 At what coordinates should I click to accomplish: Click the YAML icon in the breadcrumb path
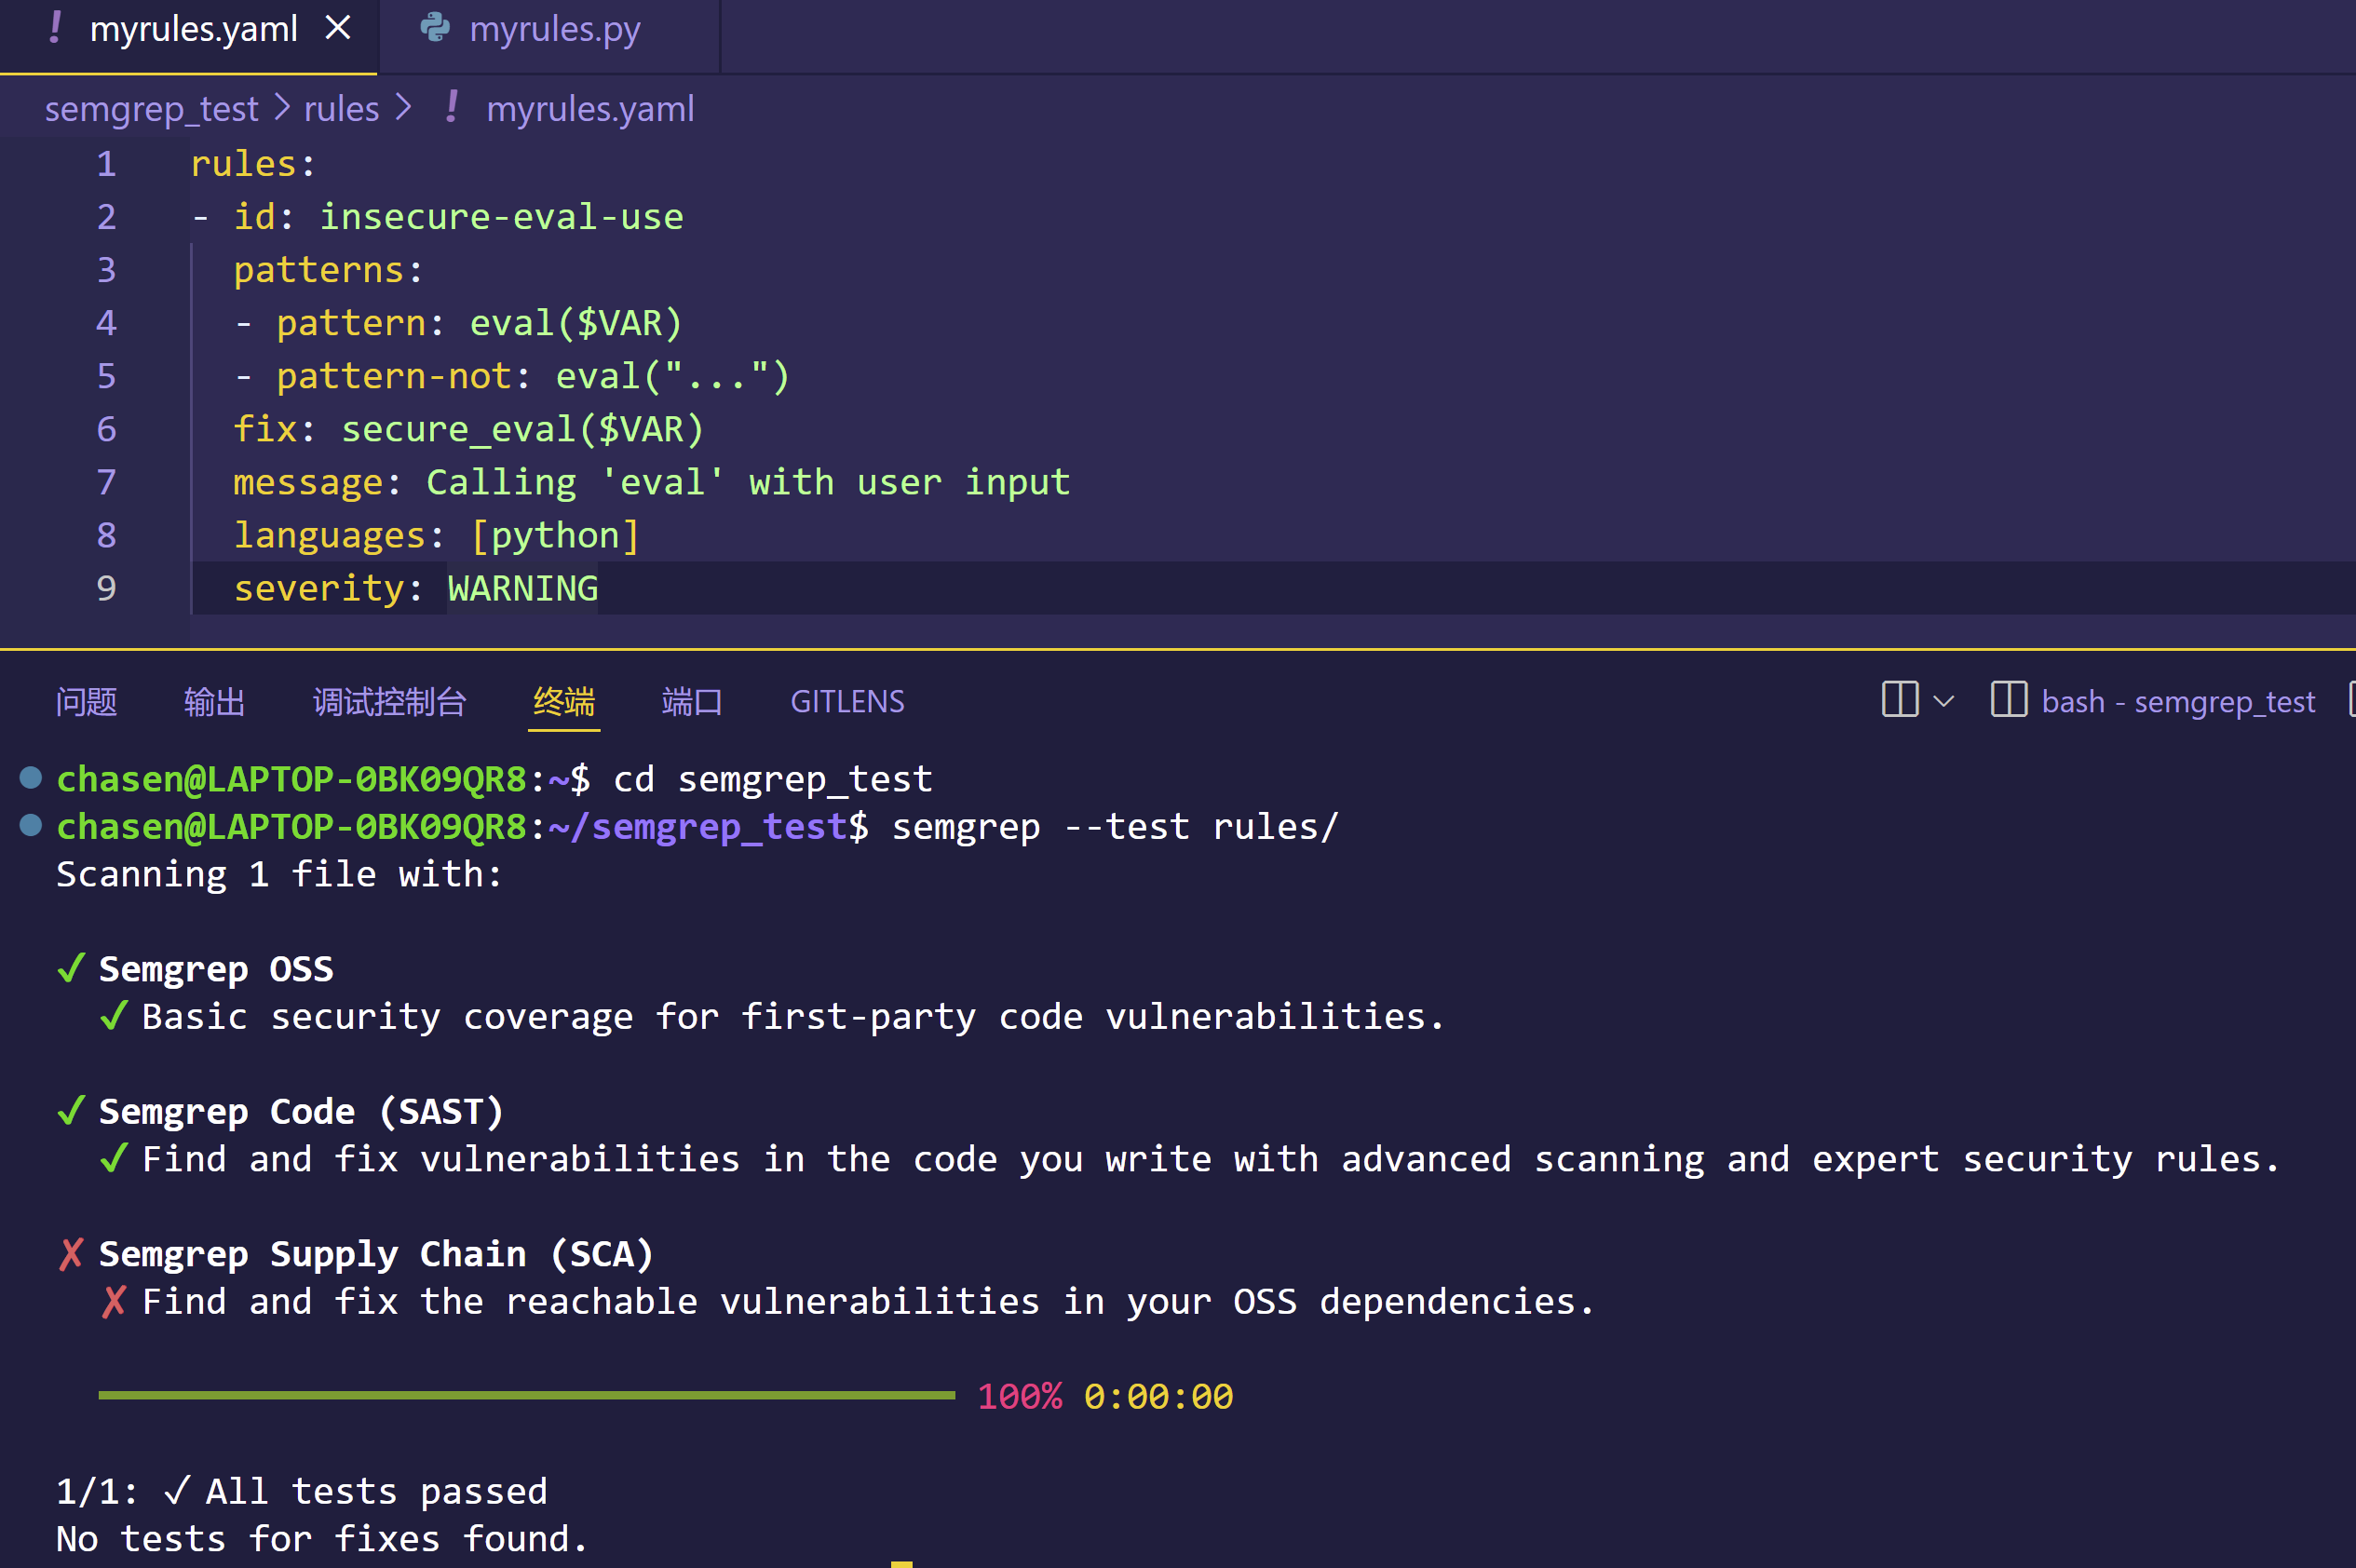coord(452,108)
